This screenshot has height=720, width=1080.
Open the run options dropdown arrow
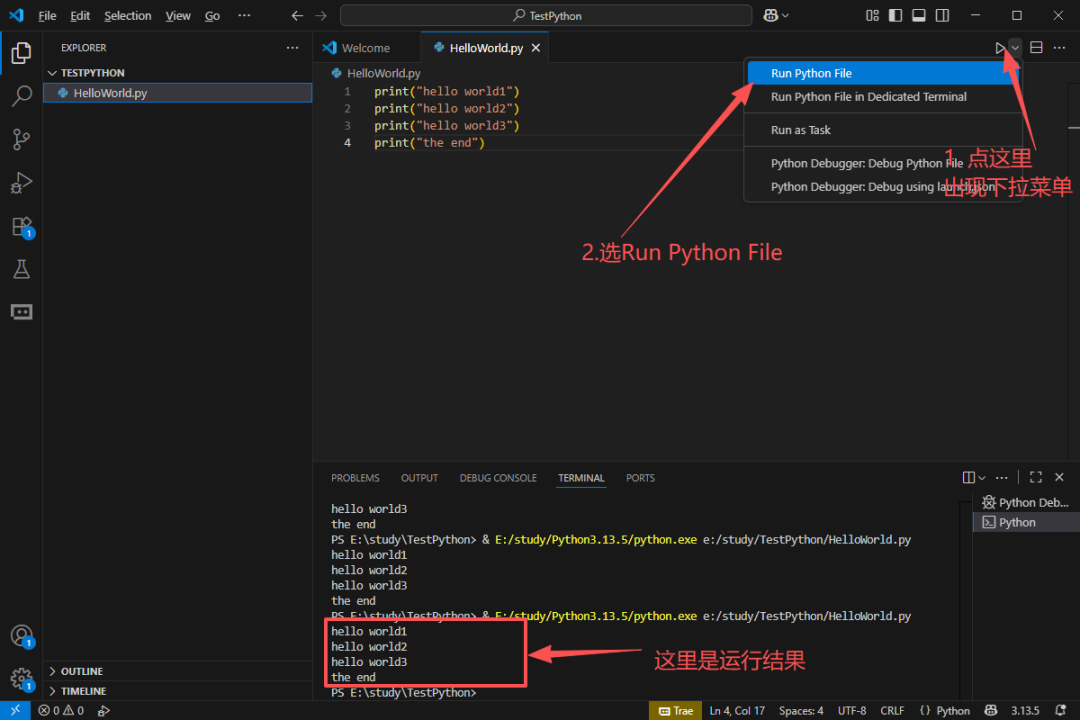pos(1015,48)
